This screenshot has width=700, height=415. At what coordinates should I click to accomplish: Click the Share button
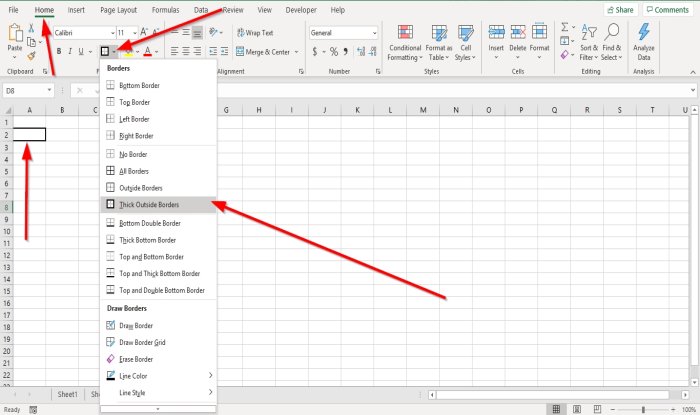coord(620,10)
